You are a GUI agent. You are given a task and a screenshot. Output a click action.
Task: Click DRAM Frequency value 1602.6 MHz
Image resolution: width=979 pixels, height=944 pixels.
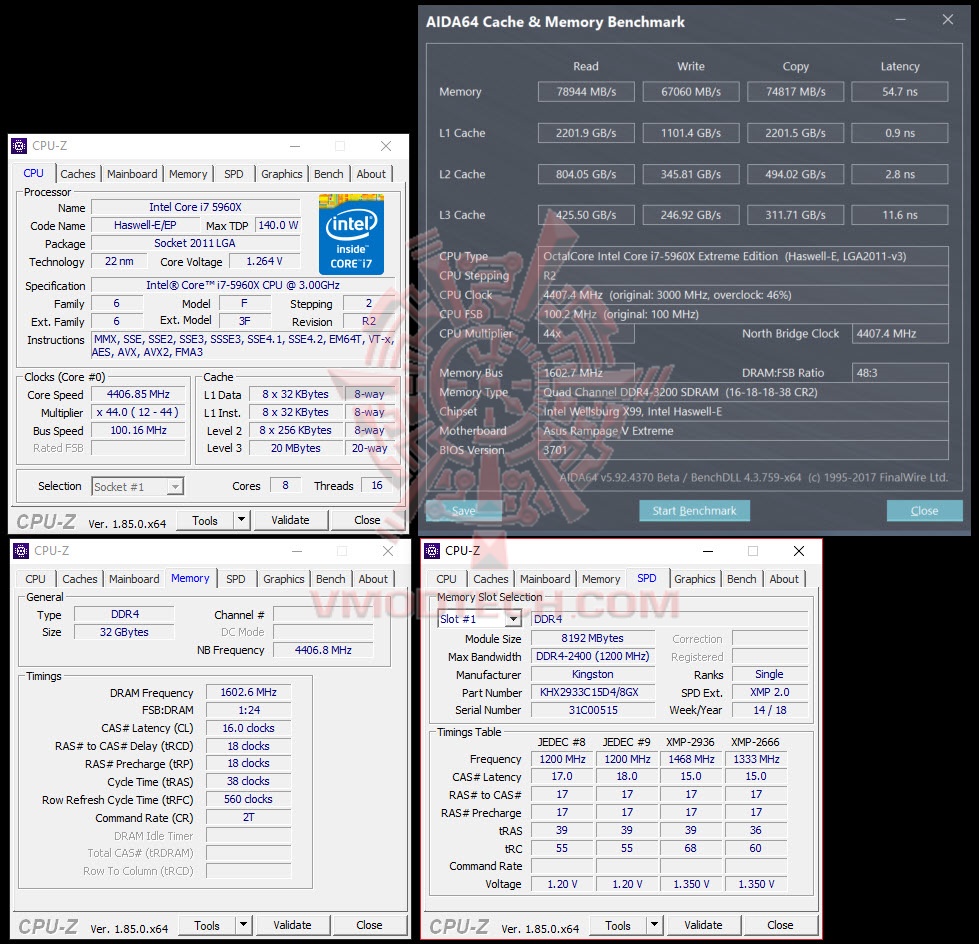pos(248,692)
